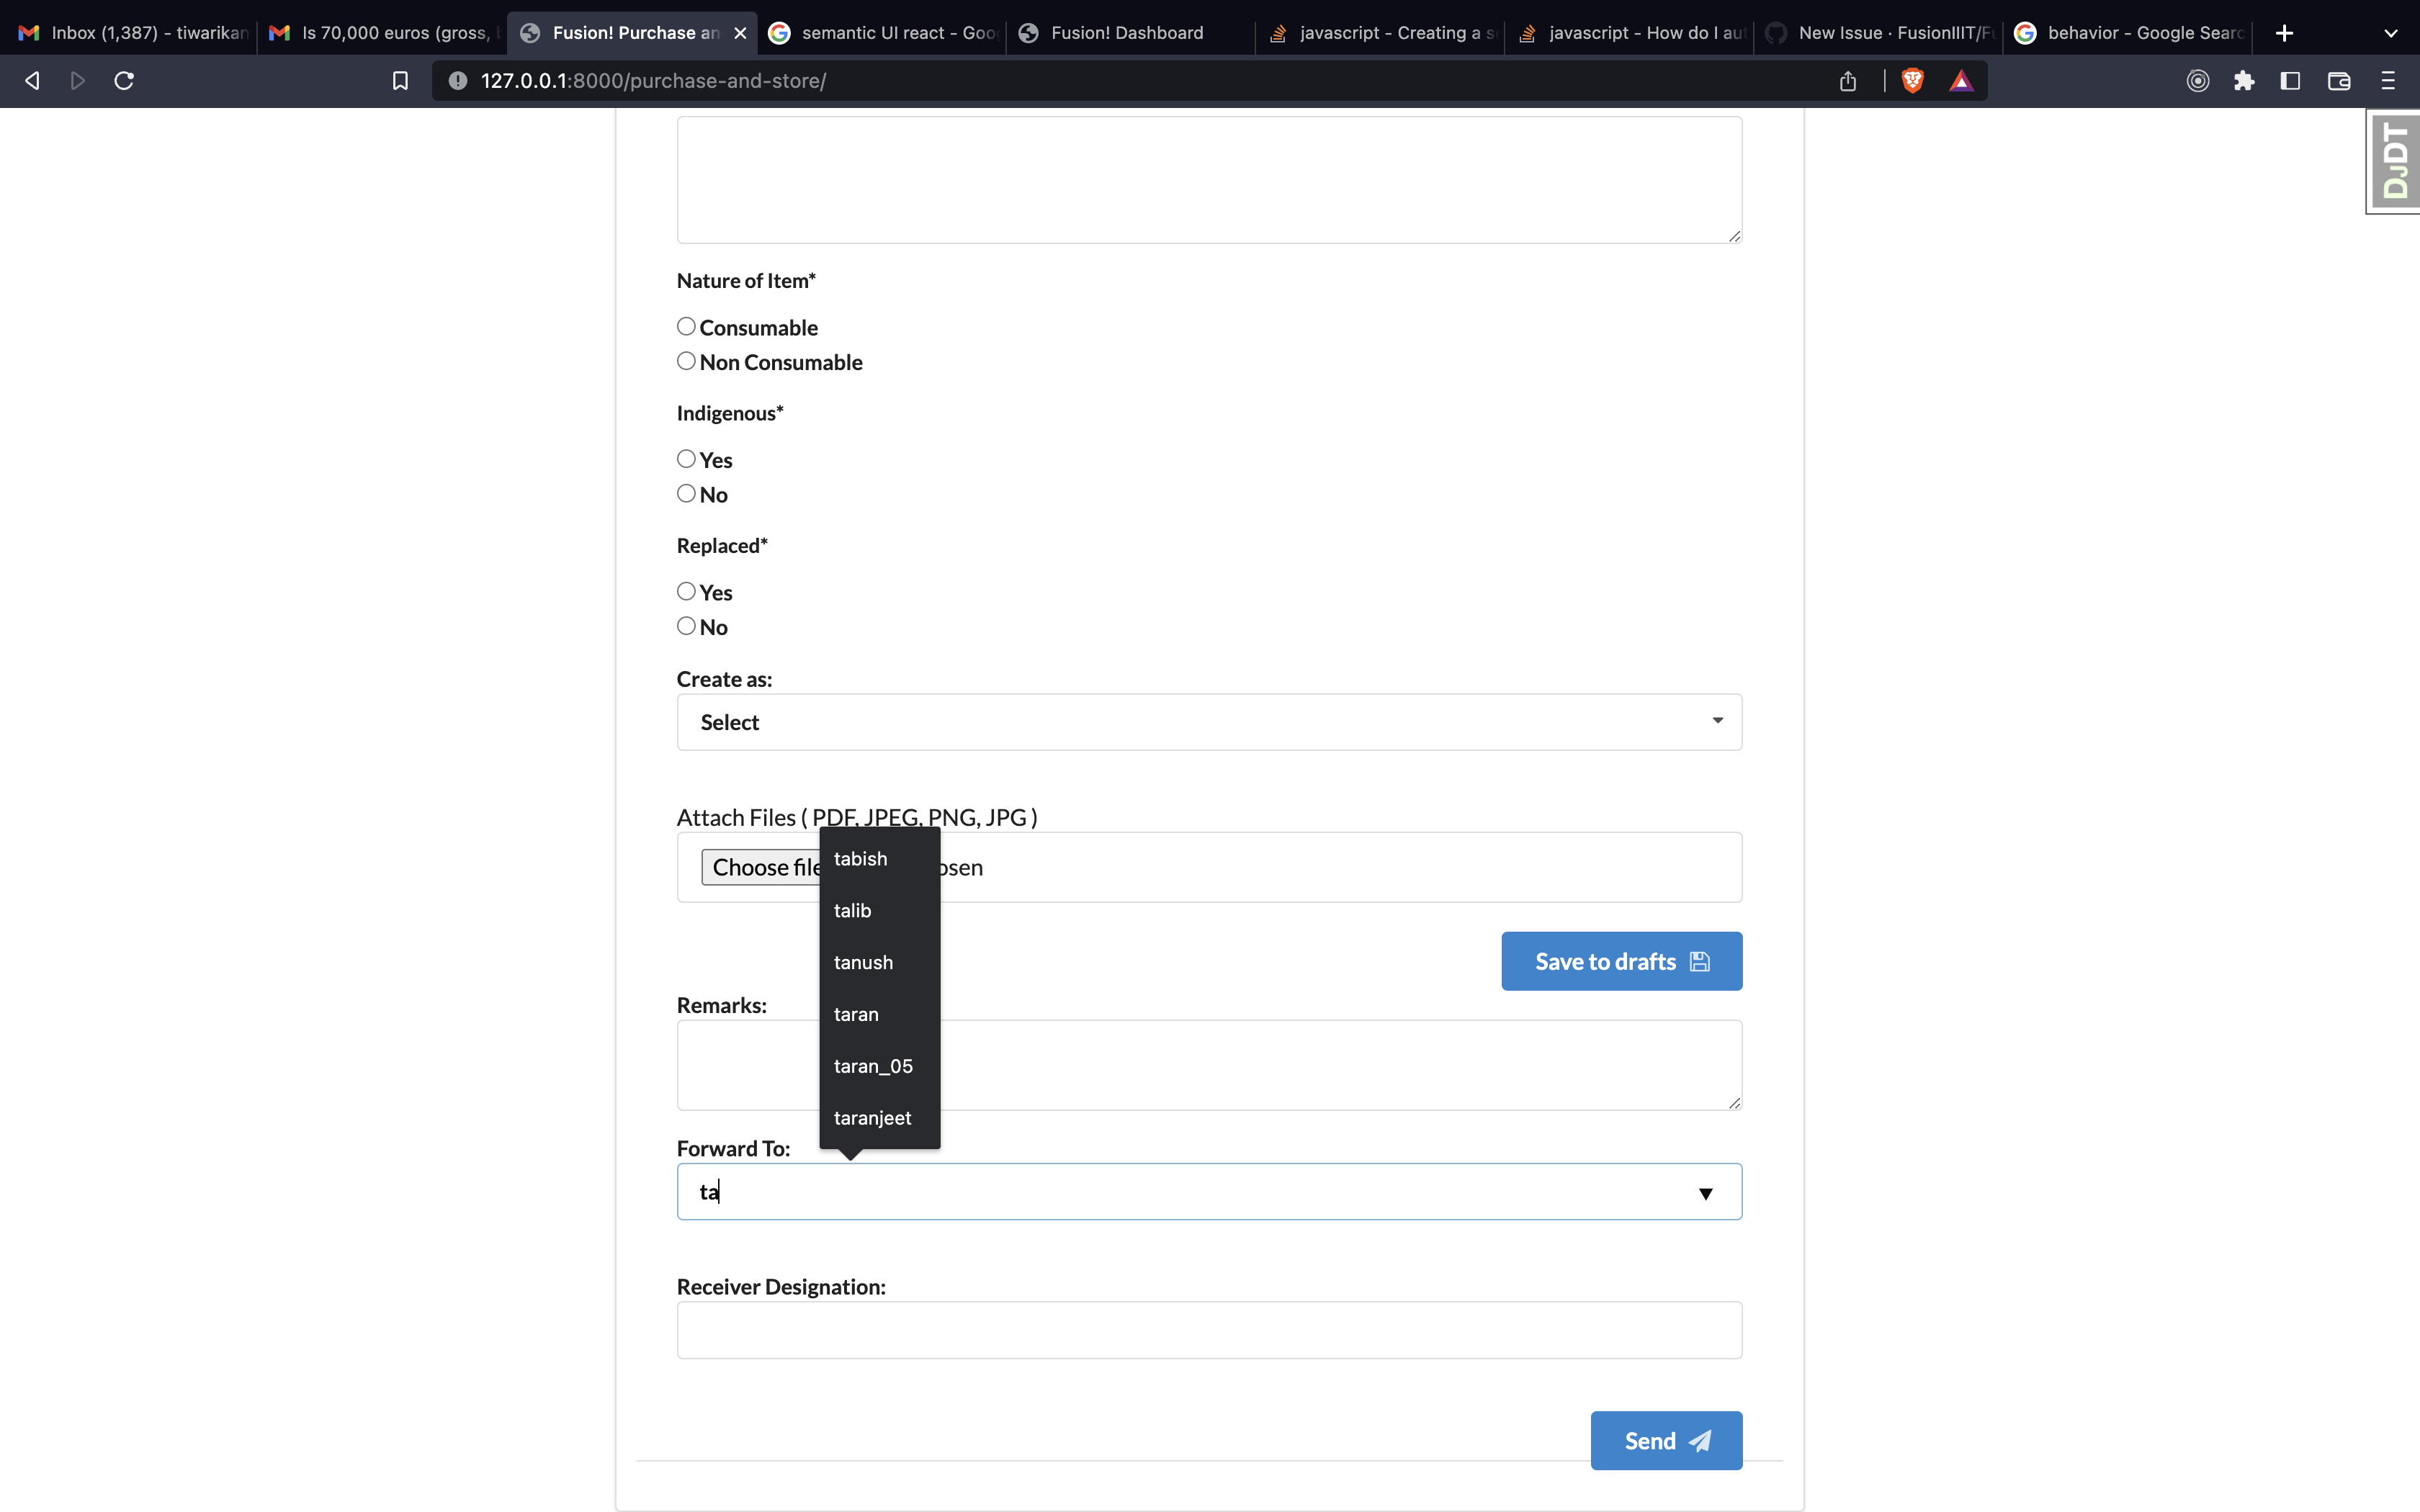Open the Django Debug Toolbar DjDT handle
This screenshot has width=2420, height=1512.
pyautogui.click(x=2394, y=162)
